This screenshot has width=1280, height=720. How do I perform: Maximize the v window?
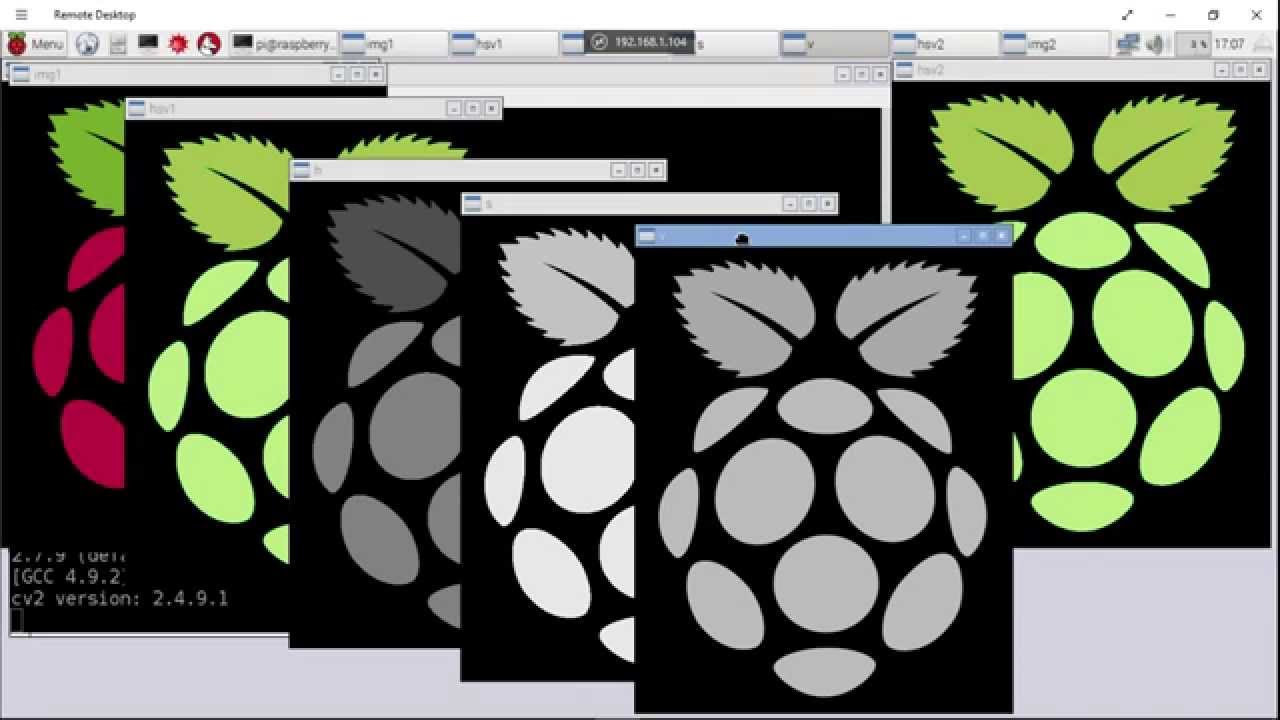tap(982, 236)
